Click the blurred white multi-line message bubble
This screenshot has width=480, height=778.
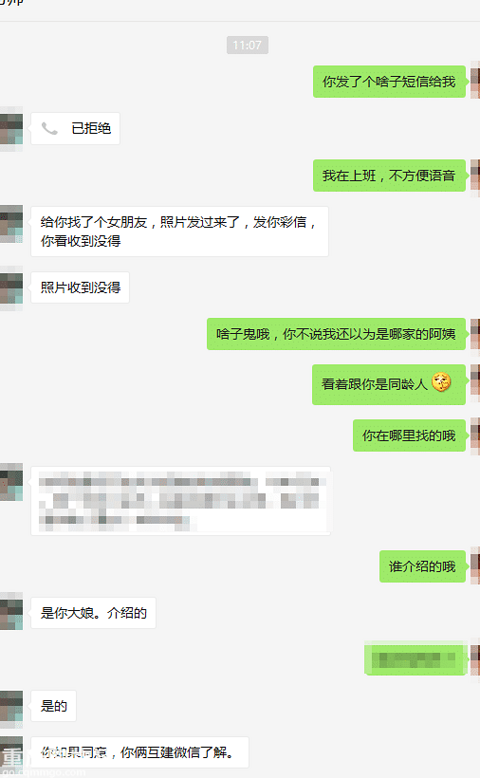tap(181, 501)
